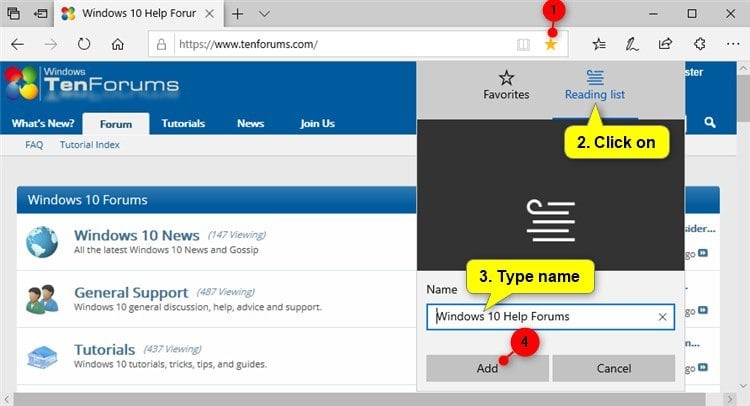Screen dimensions: 750x406
Task: Click go-to-last-post icon in General Support row
Action: [703, 310]
